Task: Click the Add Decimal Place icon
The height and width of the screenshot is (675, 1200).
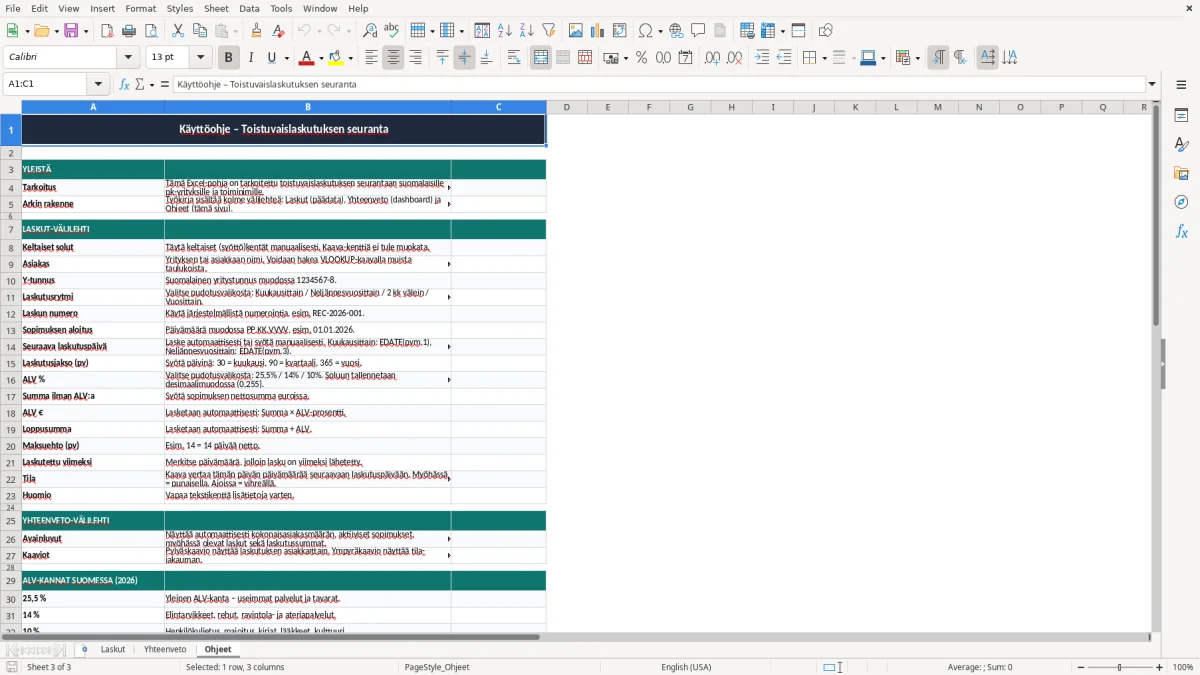Action: 712,58
